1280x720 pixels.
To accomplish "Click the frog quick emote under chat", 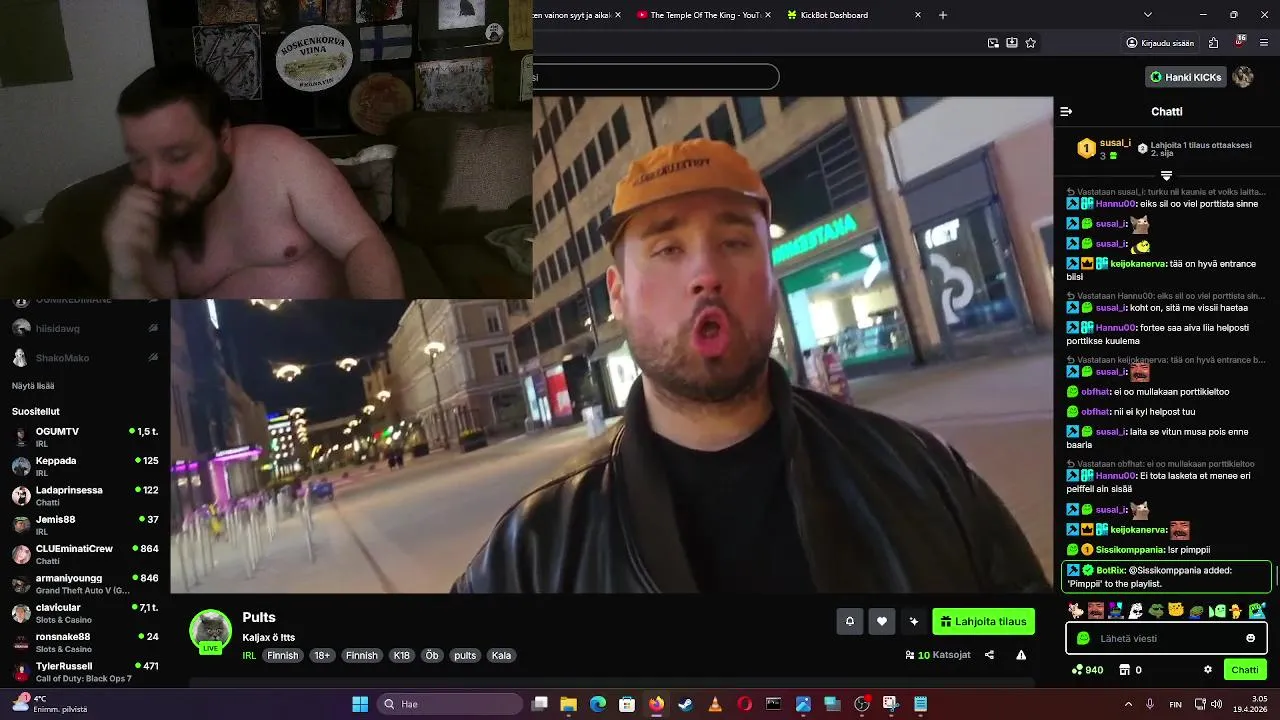I will pos(1156,610).
